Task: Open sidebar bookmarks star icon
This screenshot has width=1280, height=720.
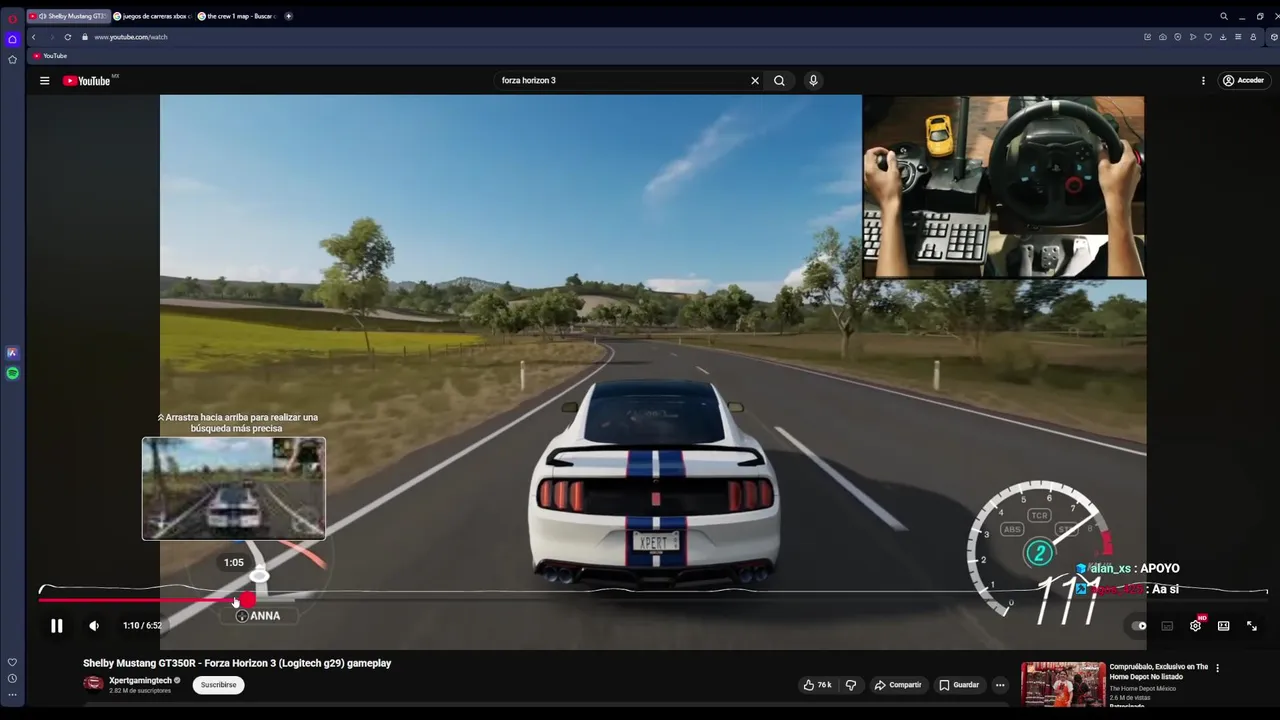Action: tap(12, 60)
